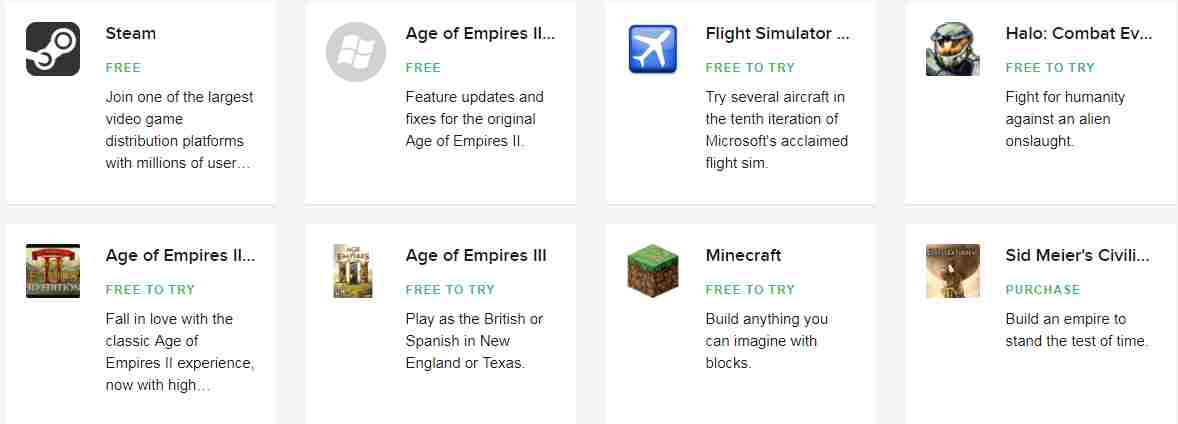
Task: Click the Halo: Combat Evolved title
Action: point(1078,33)
